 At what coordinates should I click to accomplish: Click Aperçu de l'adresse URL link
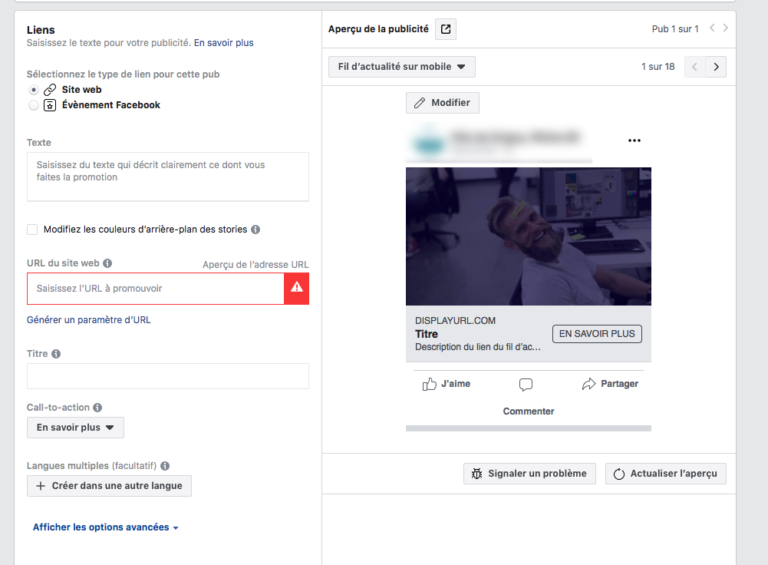(256, 264)
